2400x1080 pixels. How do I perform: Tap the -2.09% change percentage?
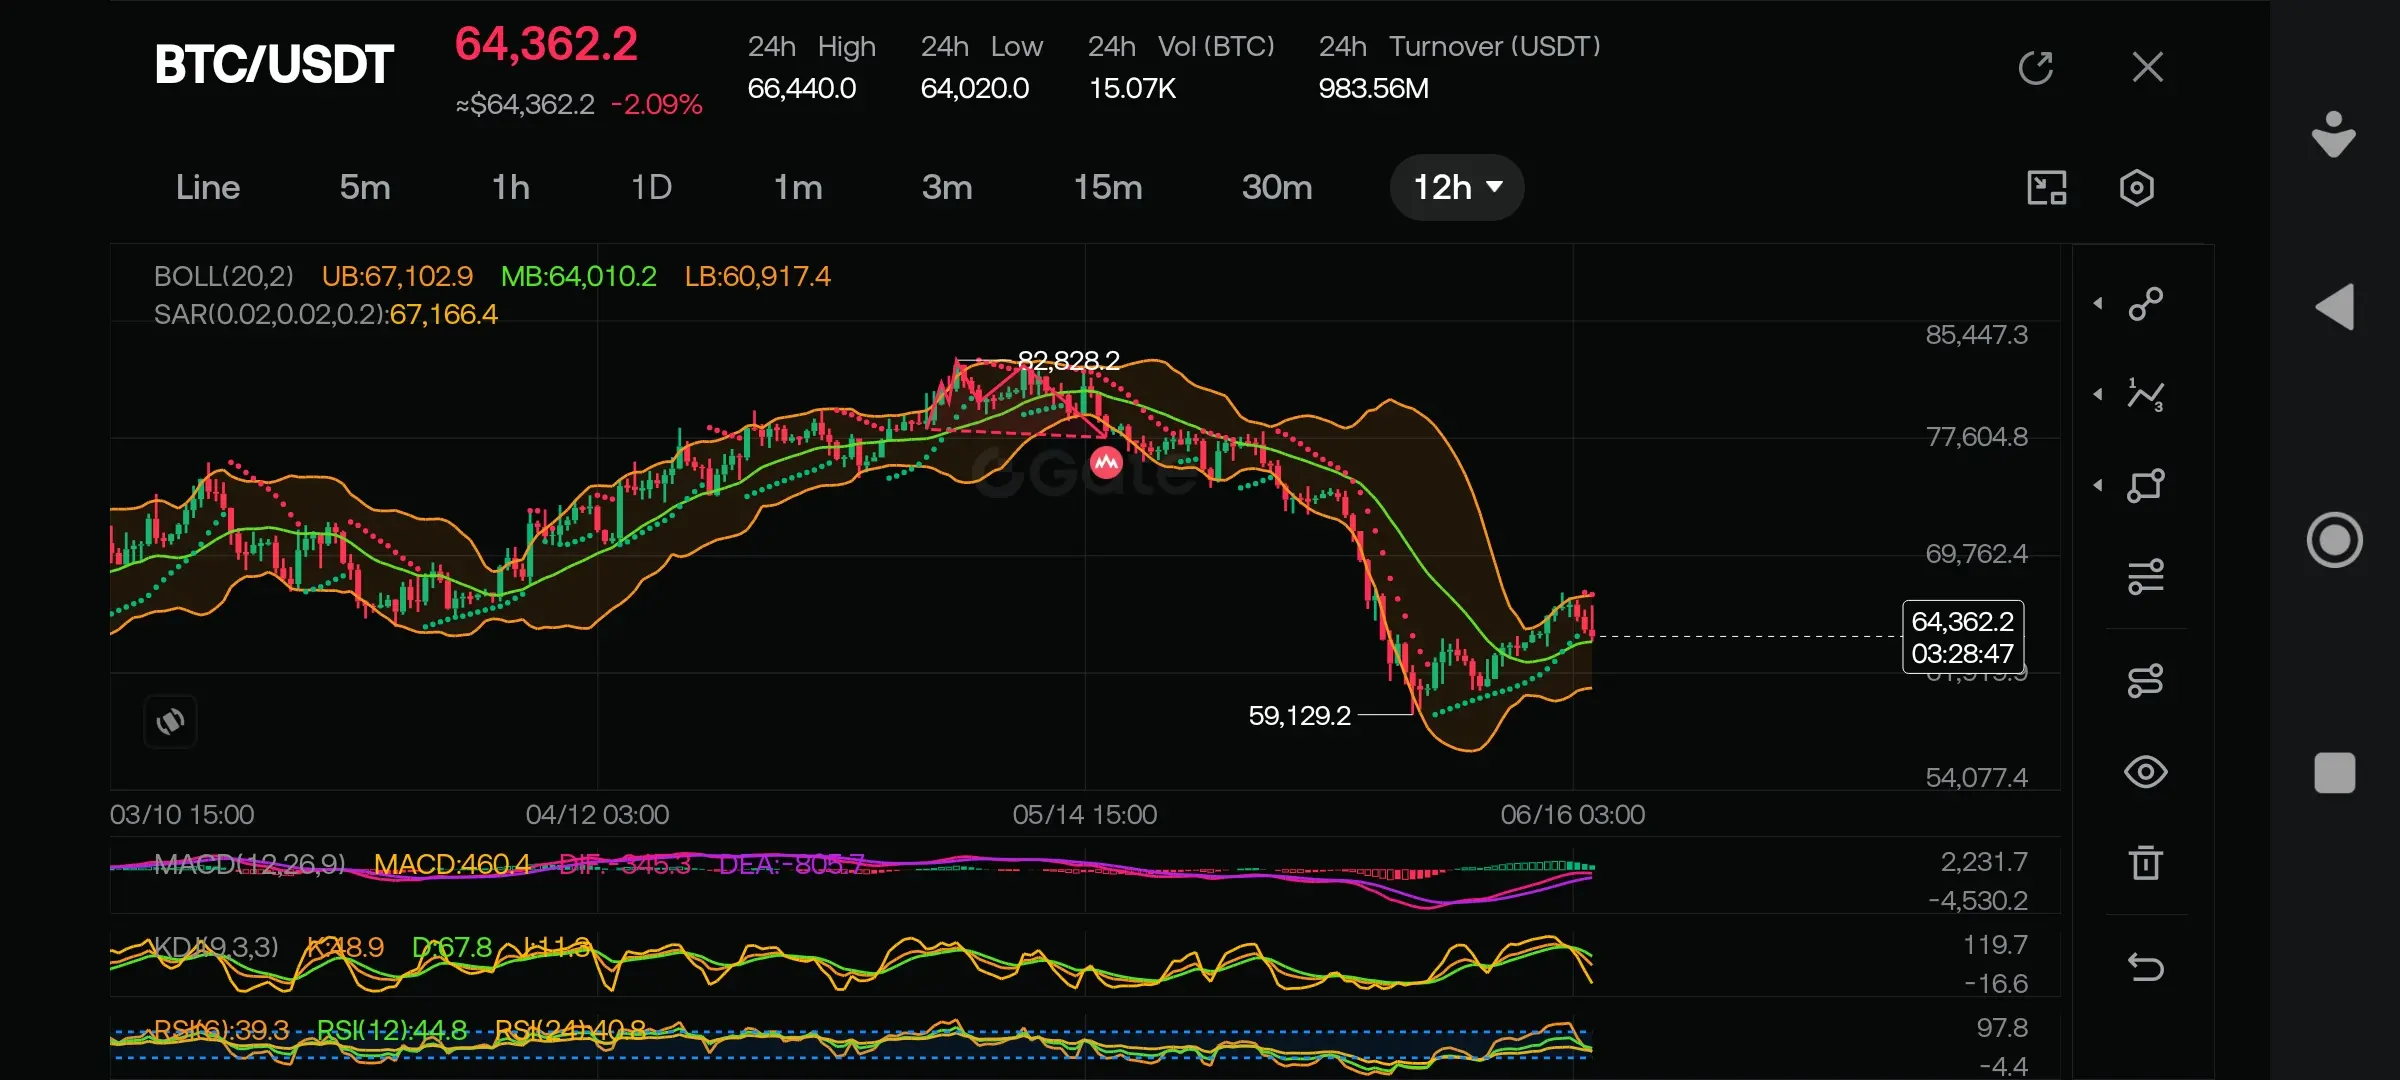[x=657, y=105]
